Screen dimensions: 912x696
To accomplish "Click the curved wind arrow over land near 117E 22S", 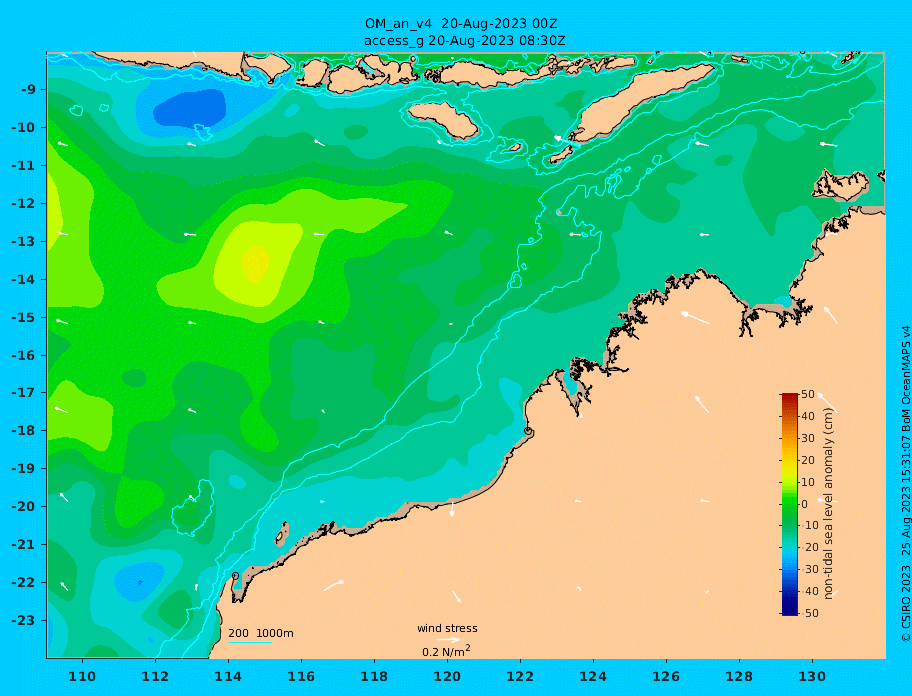I will click(334, 586).
